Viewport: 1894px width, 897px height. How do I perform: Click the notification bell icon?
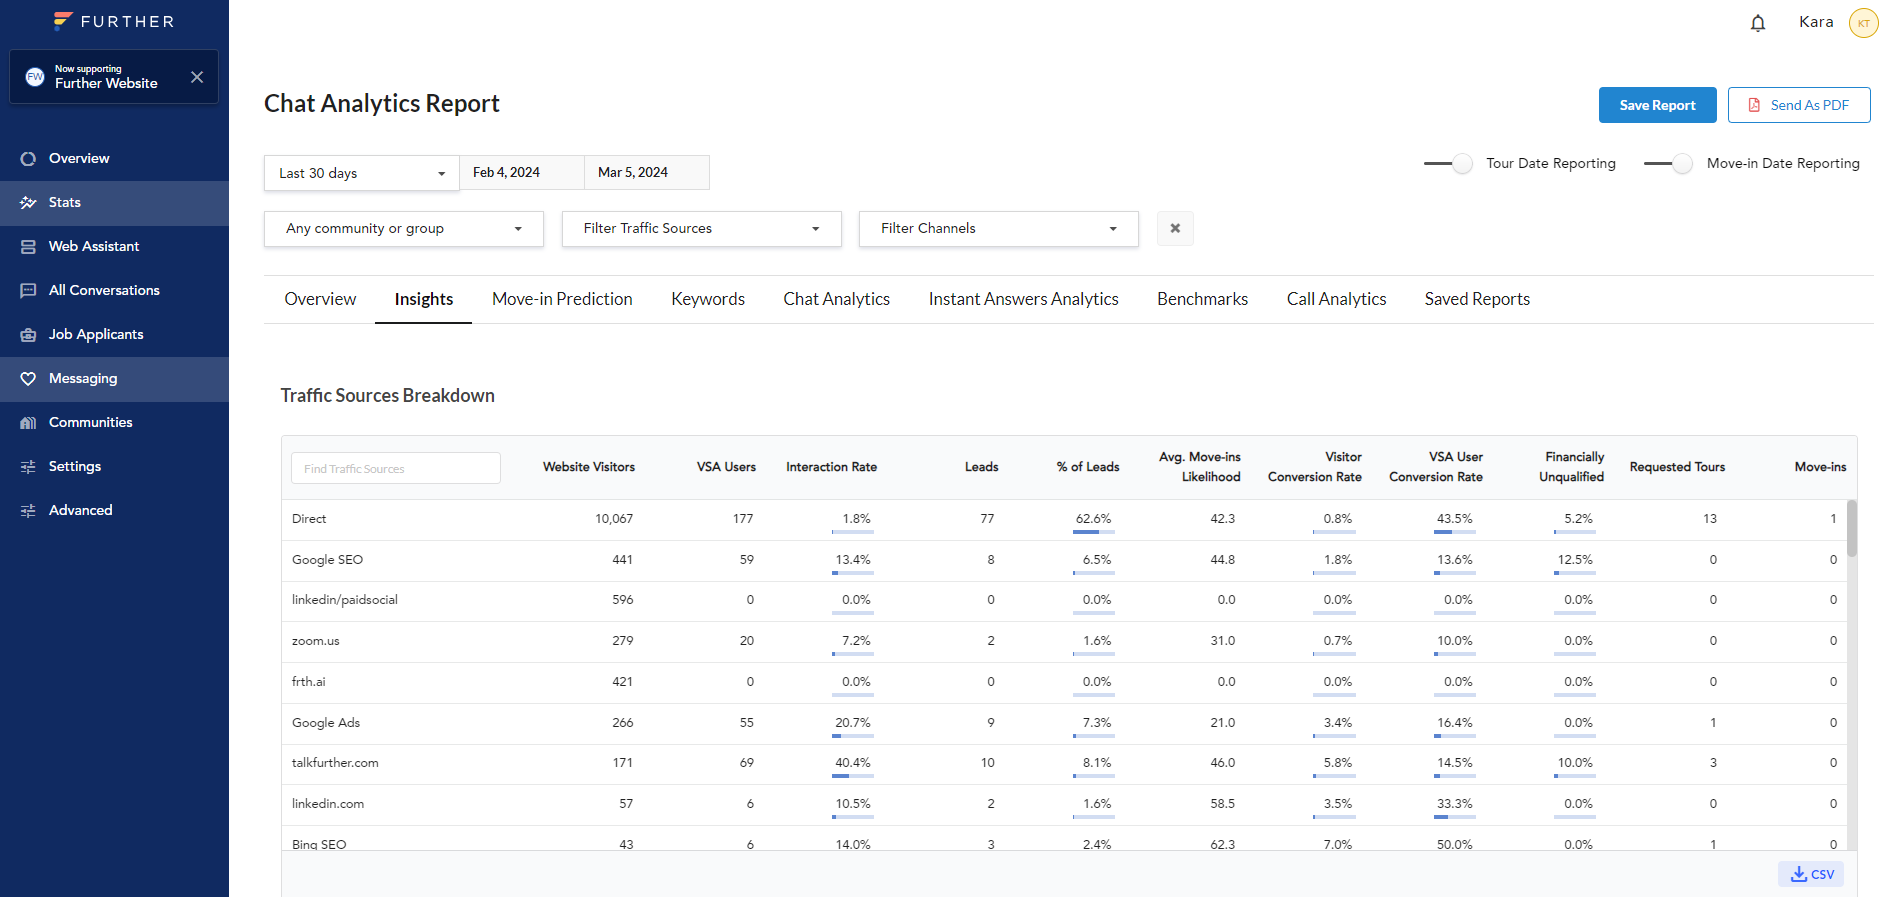point(1757,23)
